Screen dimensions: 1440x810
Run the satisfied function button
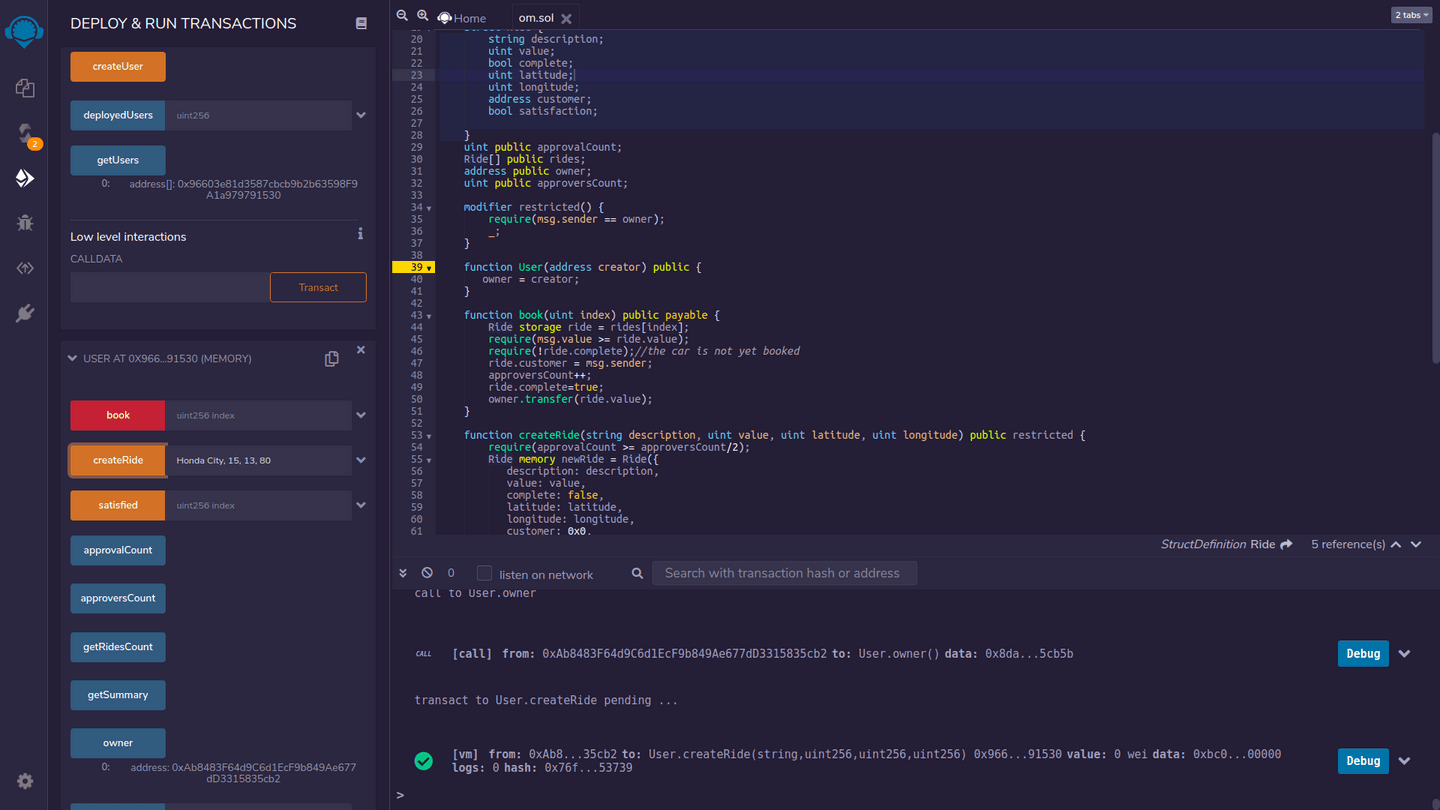pos(118,505)
